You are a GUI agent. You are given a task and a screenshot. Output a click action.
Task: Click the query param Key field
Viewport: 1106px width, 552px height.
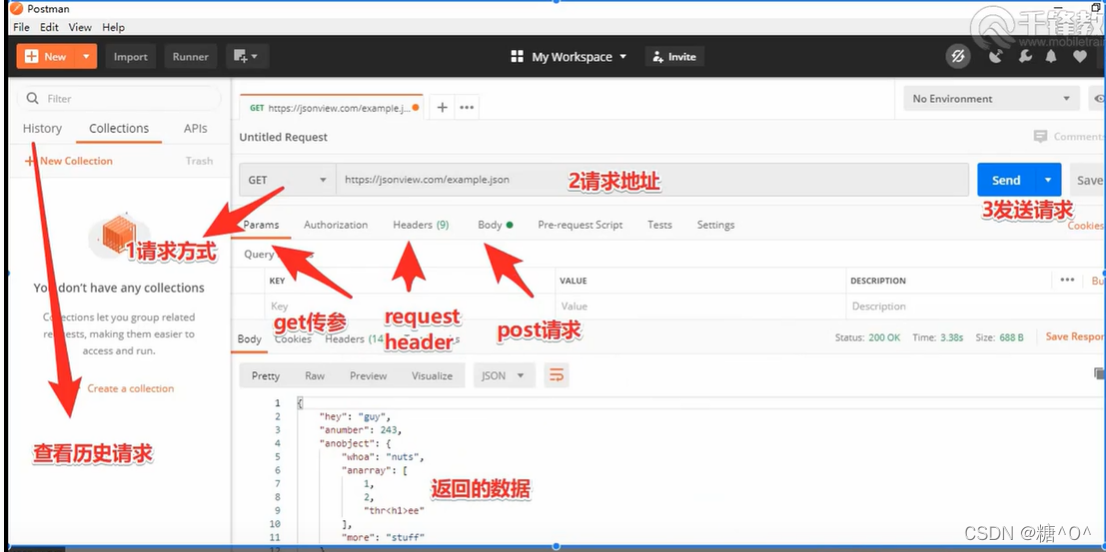click(409, 307)
